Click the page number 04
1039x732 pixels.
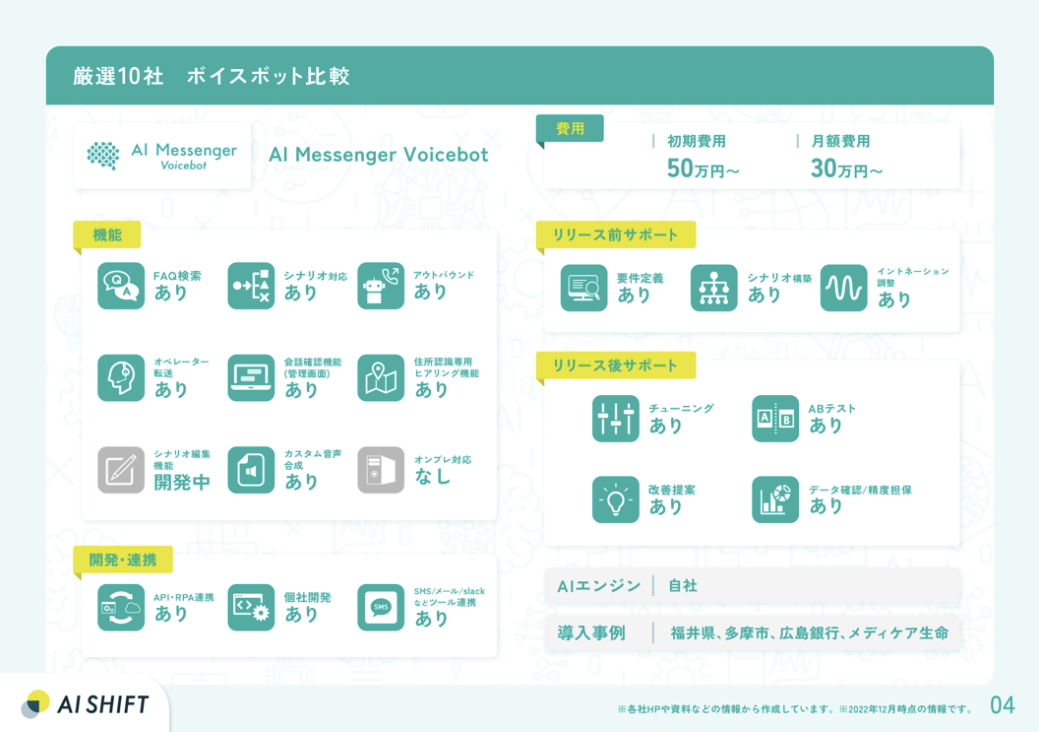point(1003,705)
